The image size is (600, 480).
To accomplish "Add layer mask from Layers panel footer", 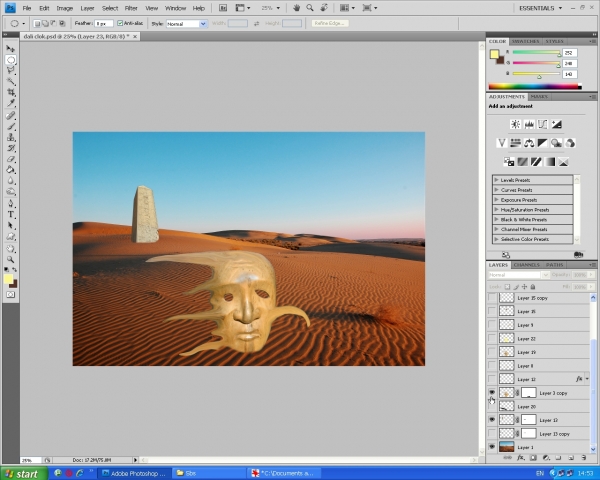I will 533,457.
